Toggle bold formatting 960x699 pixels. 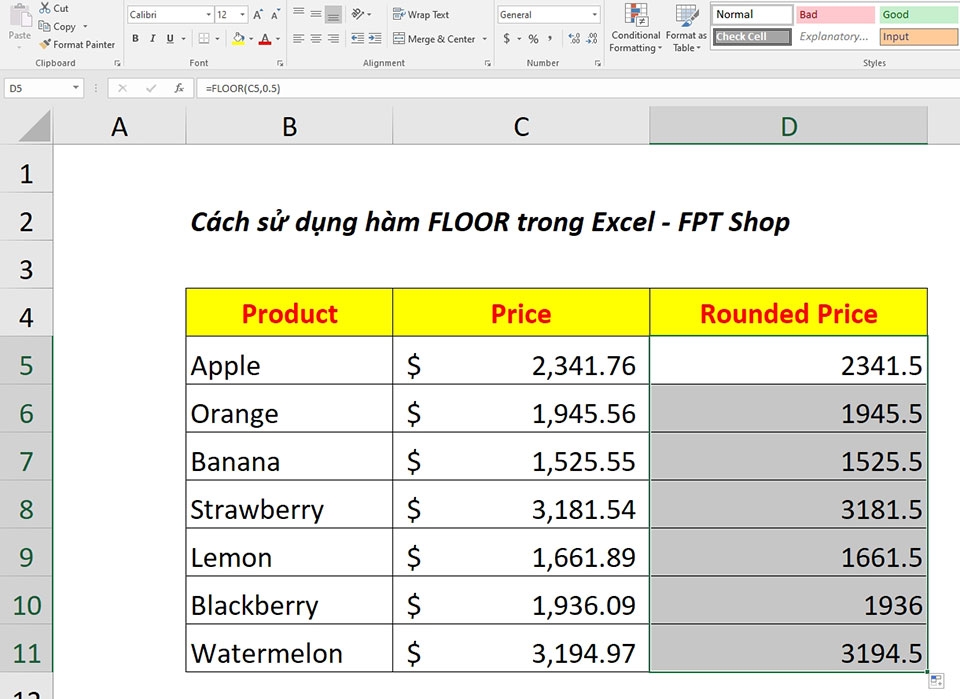tap(135, 38)
